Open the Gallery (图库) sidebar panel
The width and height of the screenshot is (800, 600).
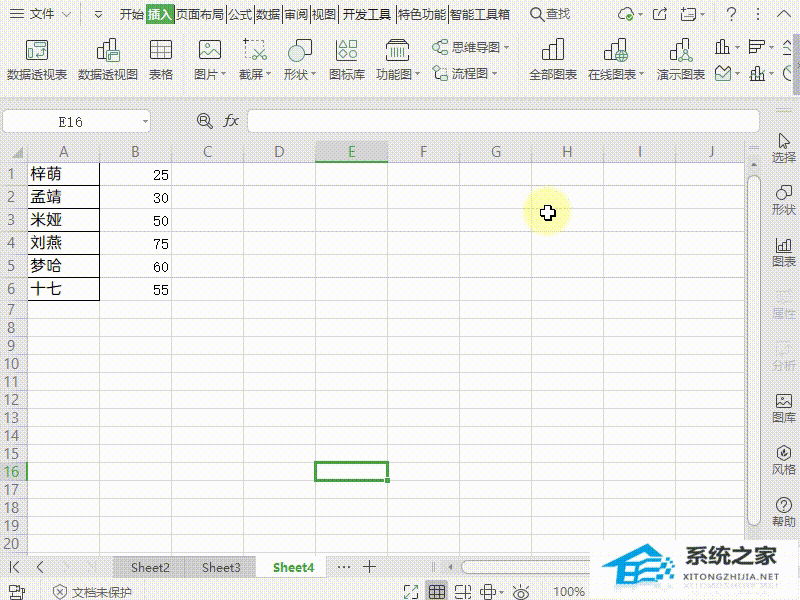784,407
